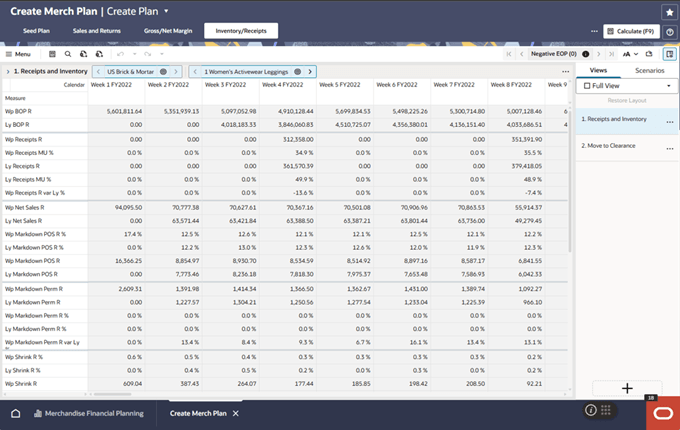Go to next product after Women's Activewear Leggings
680x430 pixels.
tap(310, 72)
